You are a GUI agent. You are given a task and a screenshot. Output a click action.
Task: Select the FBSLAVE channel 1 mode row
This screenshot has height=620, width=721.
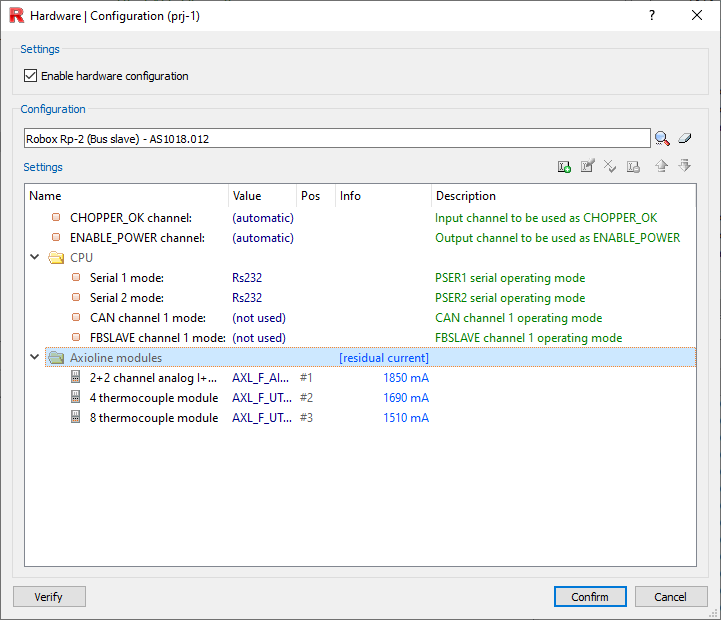[360, 338]
